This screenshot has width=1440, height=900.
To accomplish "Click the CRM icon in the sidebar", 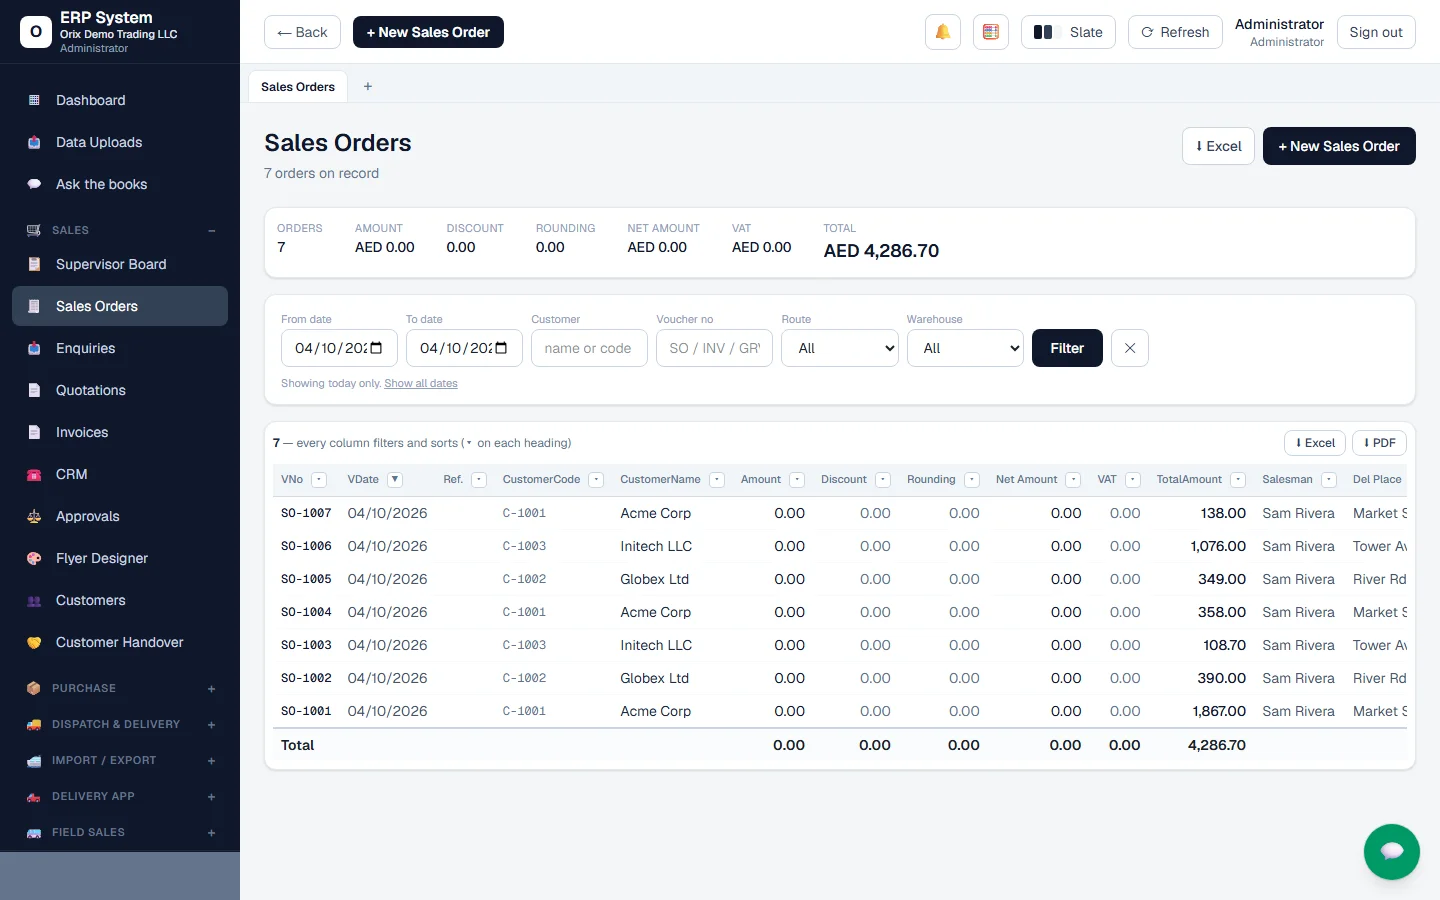I will (34, 474).
